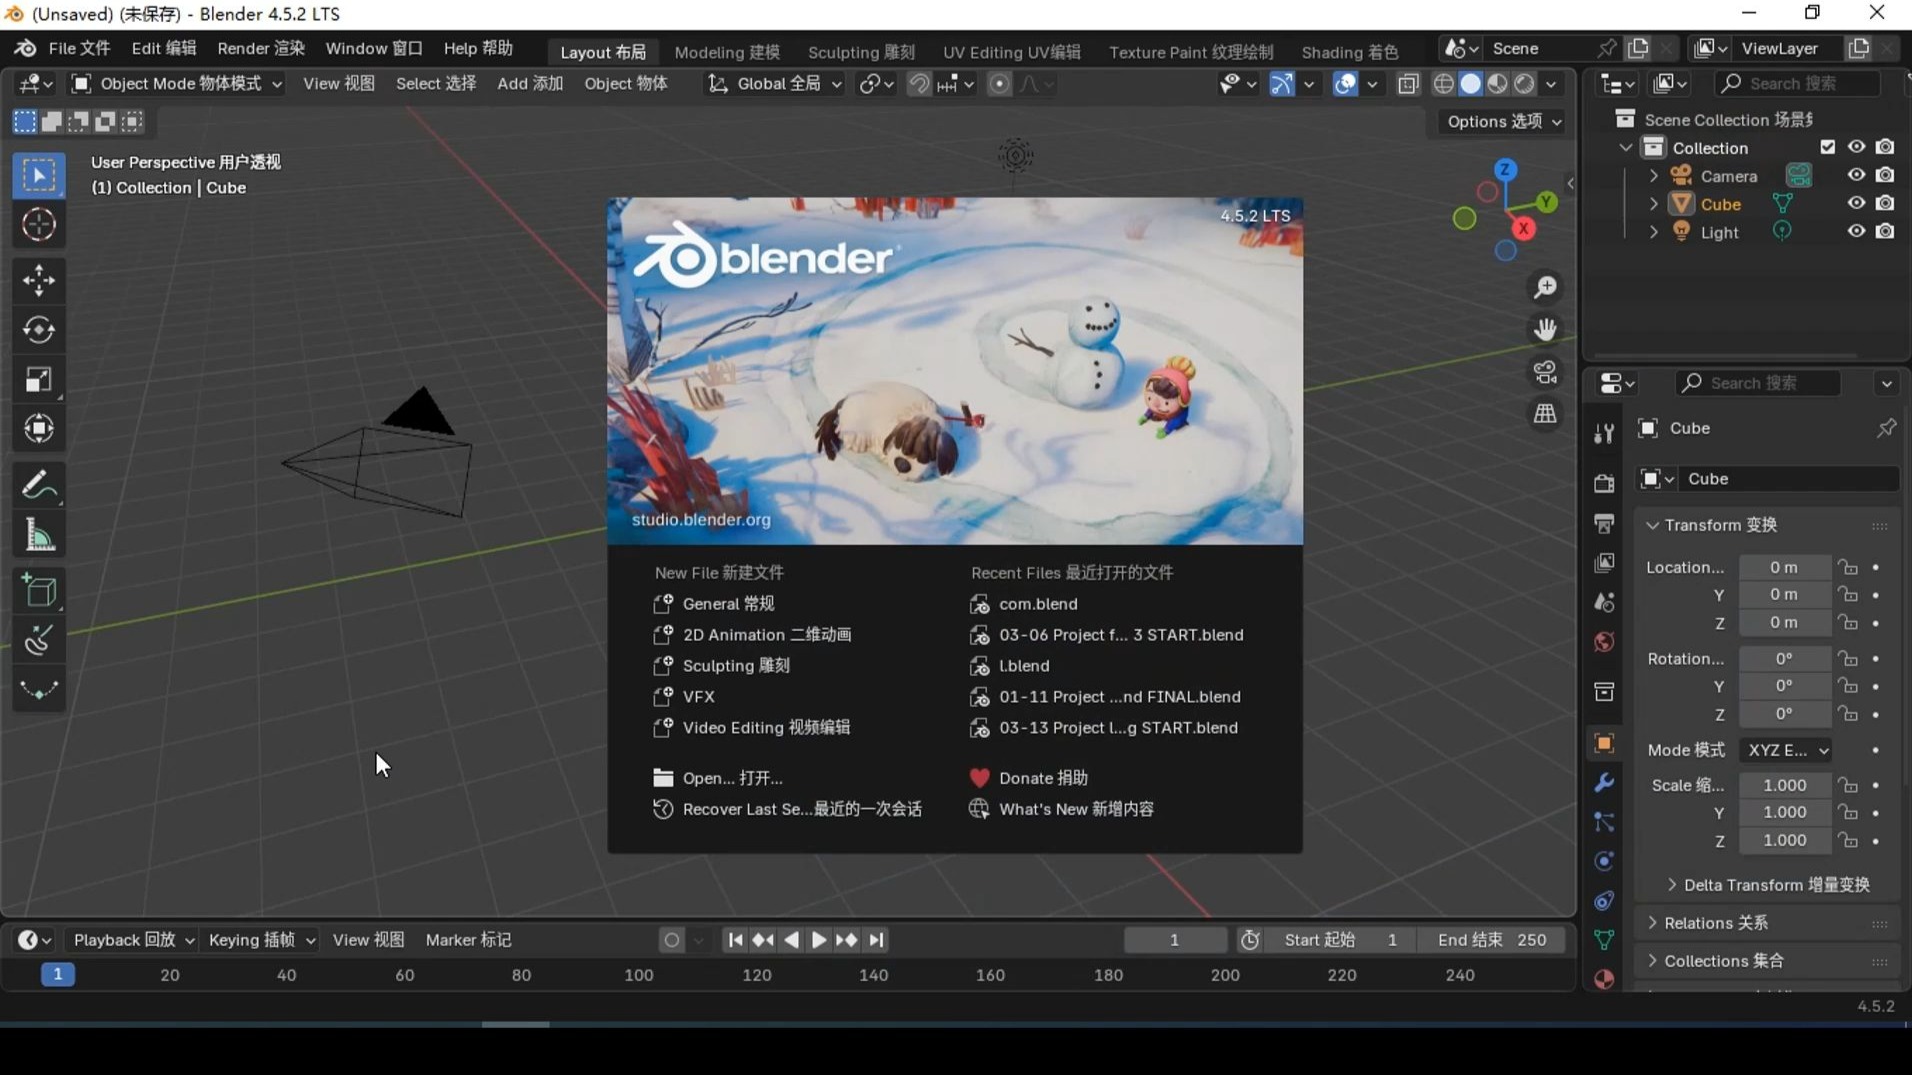Open rotation Mode XYZ Euler dropdown

tap(1786, 750)
